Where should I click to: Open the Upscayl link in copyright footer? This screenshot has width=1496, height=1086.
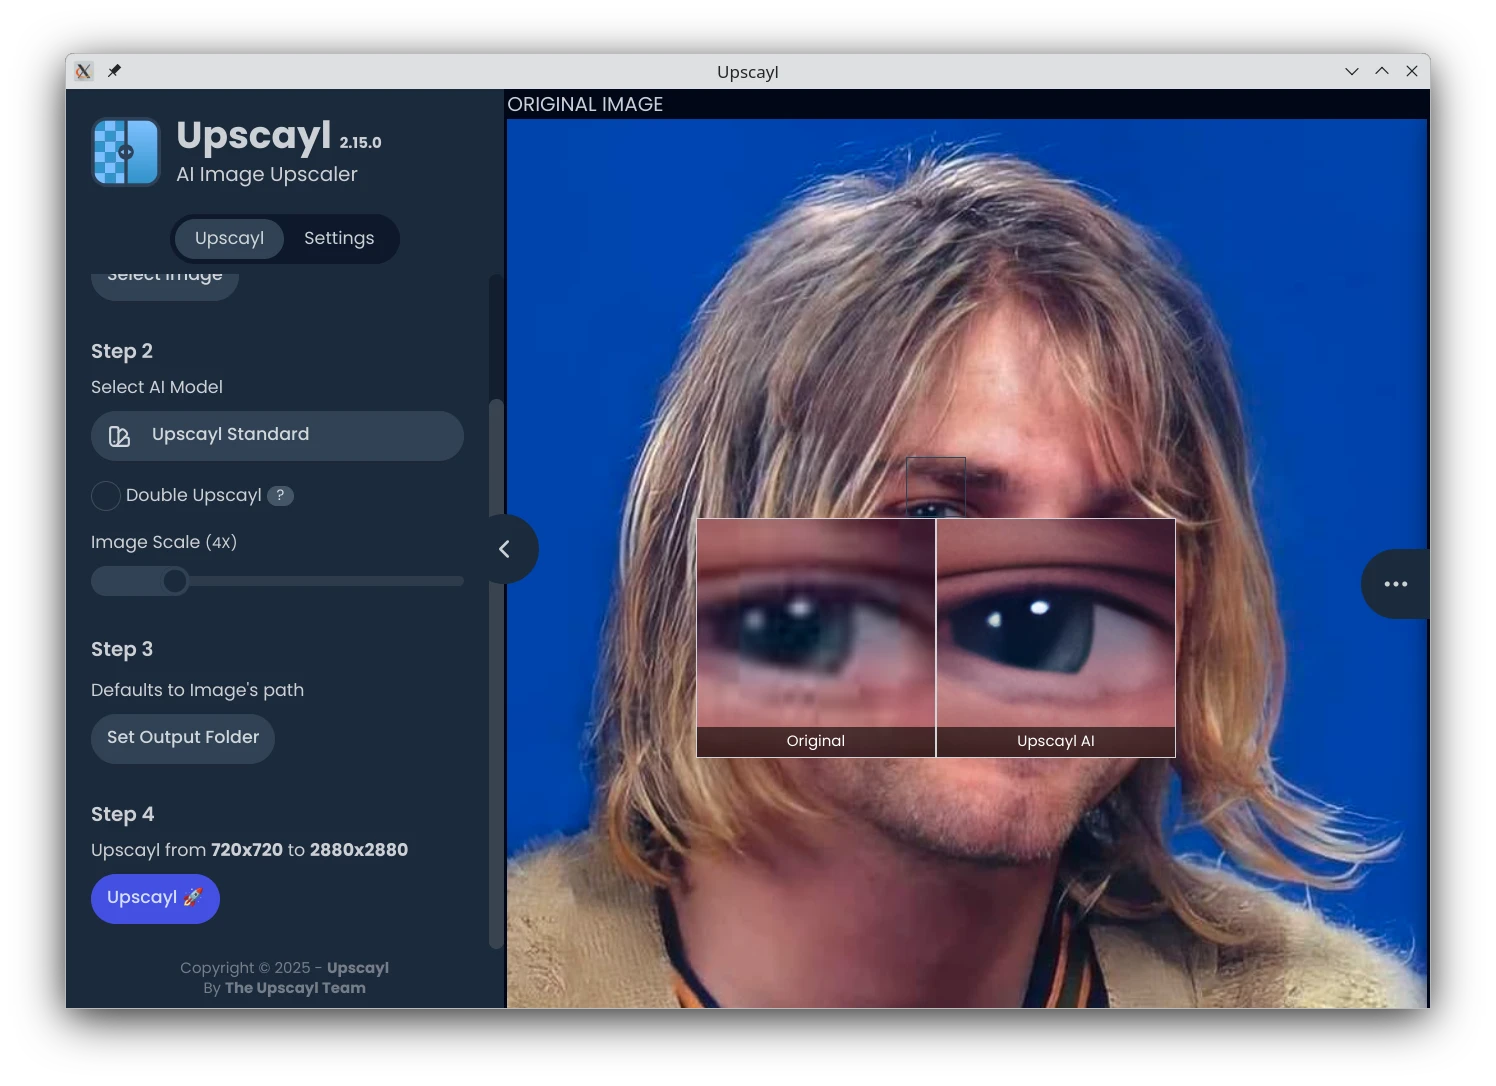click(357, 968)
